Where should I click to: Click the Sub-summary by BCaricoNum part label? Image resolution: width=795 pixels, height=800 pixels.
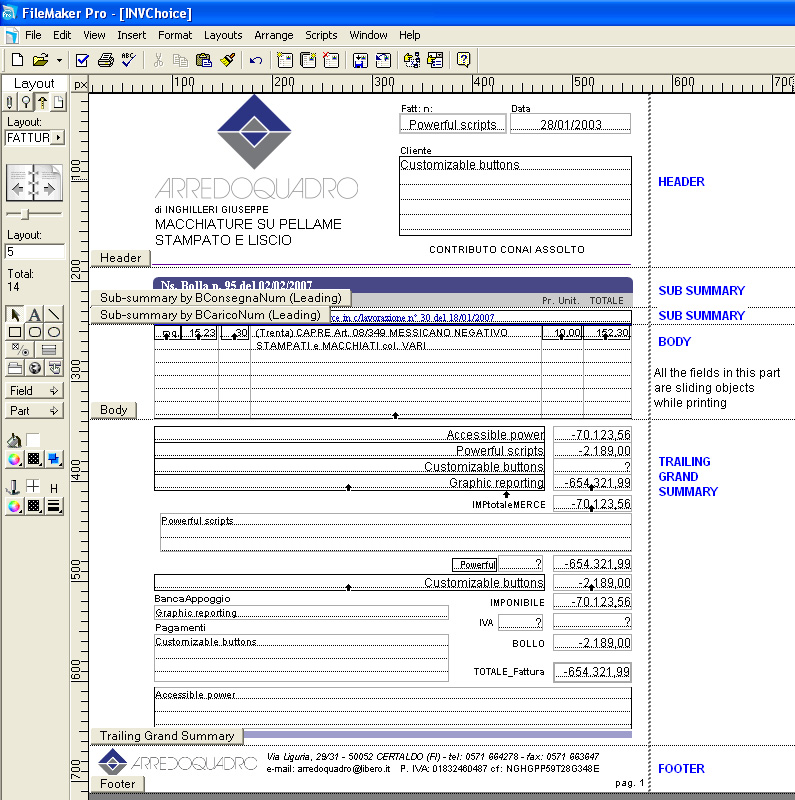(210, 315)
